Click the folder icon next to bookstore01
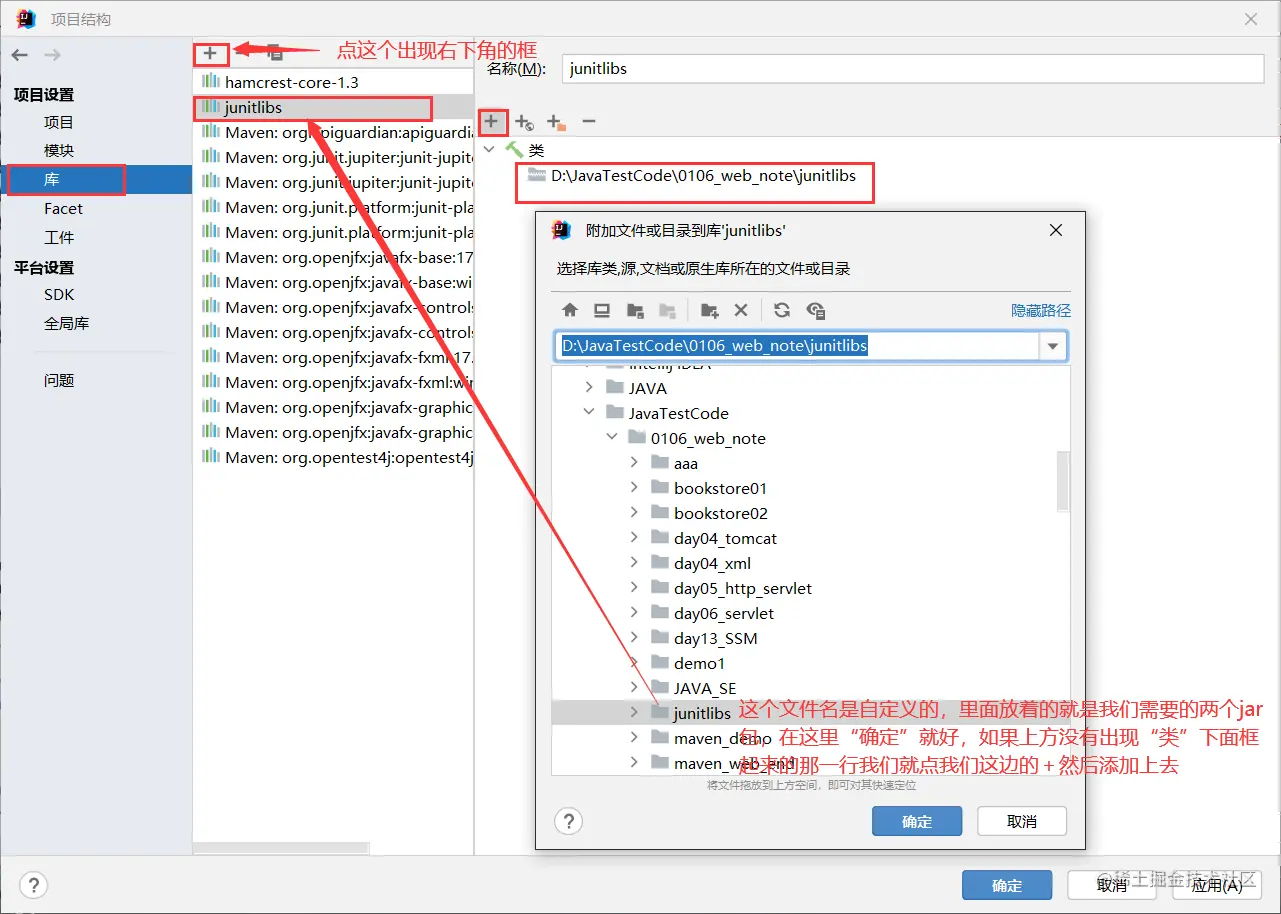Screen dimensions: 1281x914 [659, 487]
